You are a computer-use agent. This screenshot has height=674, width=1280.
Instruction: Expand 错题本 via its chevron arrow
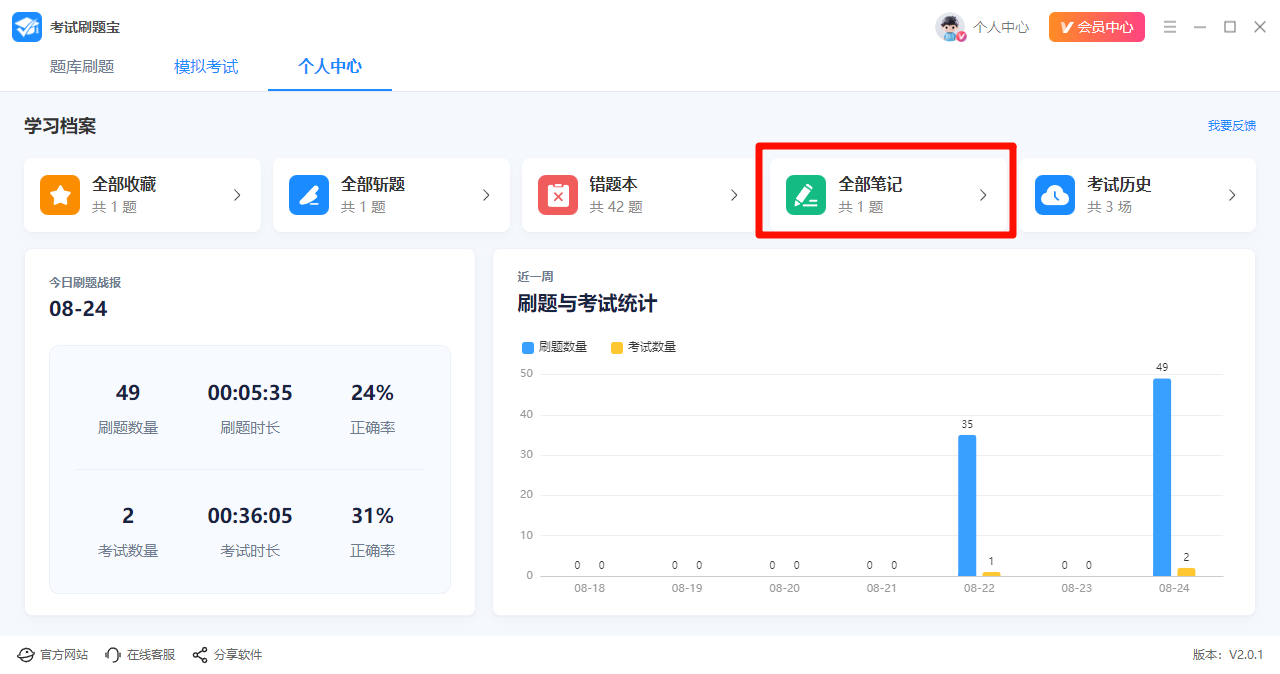coord(734,195)
